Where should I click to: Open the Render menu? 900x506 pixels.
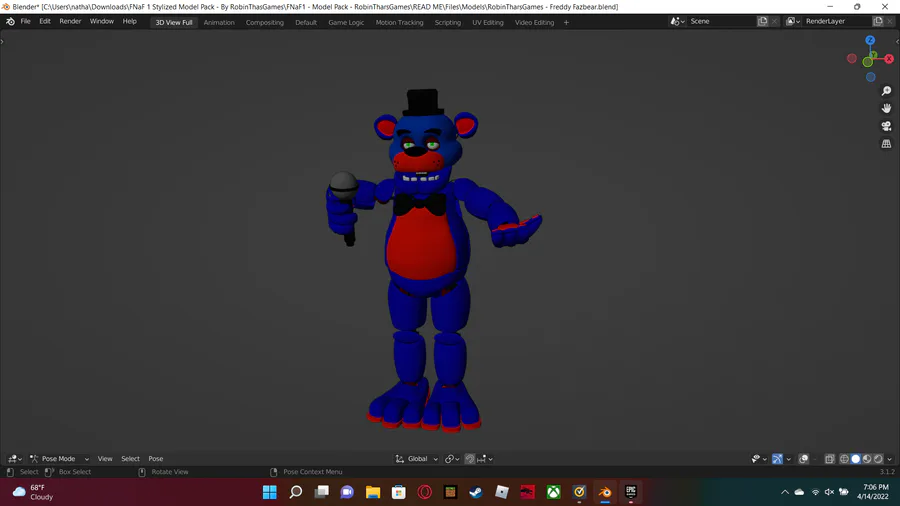[70, 22]
